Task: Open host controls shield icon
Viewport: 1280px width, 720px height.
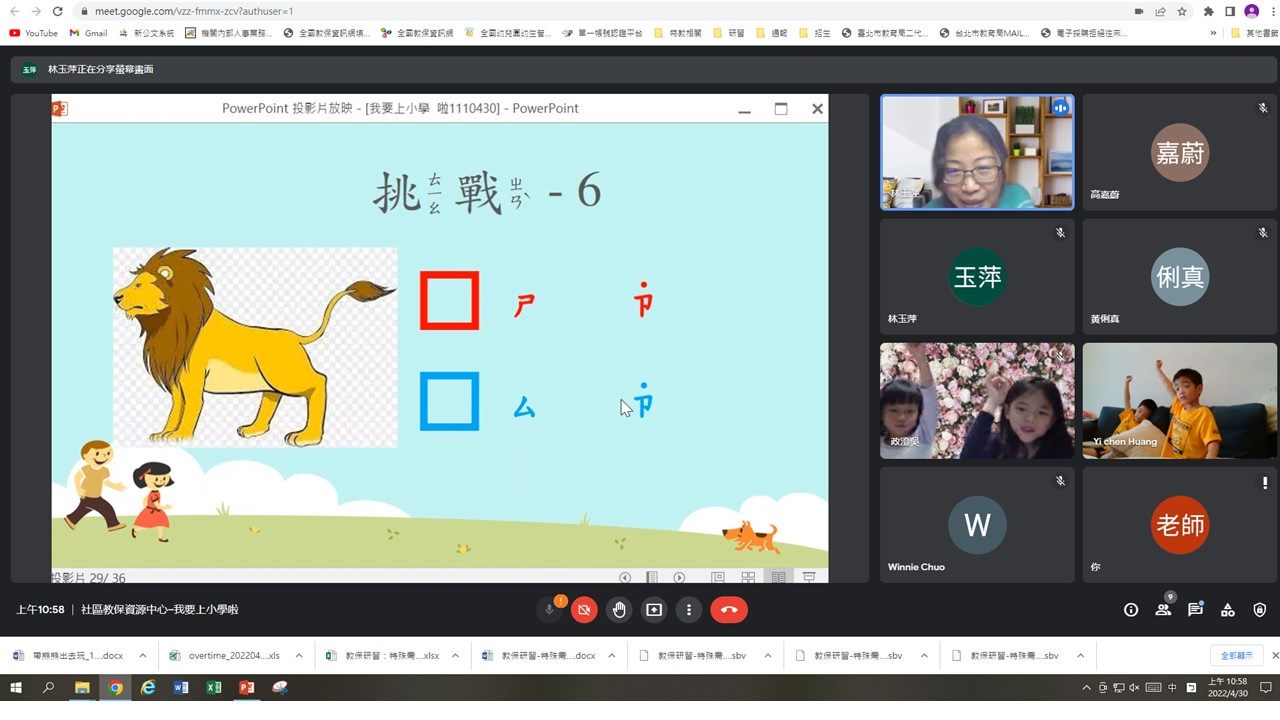Action: tap(1260, 610)
